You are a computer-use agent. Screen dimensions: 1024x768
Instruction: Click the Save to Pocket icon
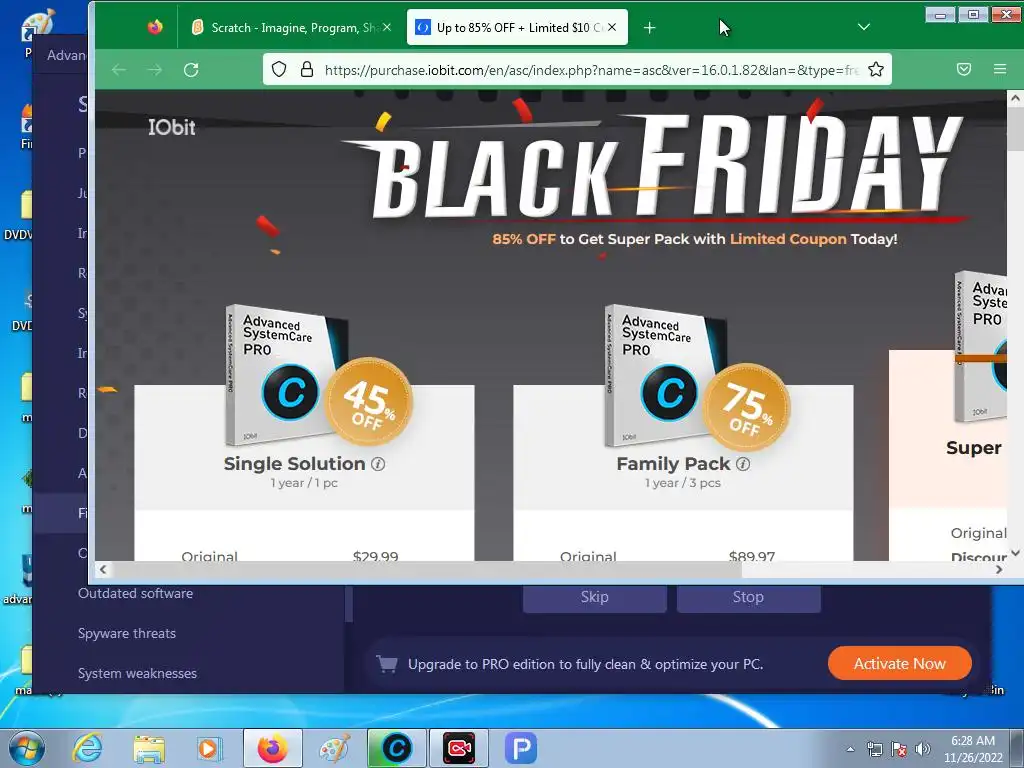(963, 69)
